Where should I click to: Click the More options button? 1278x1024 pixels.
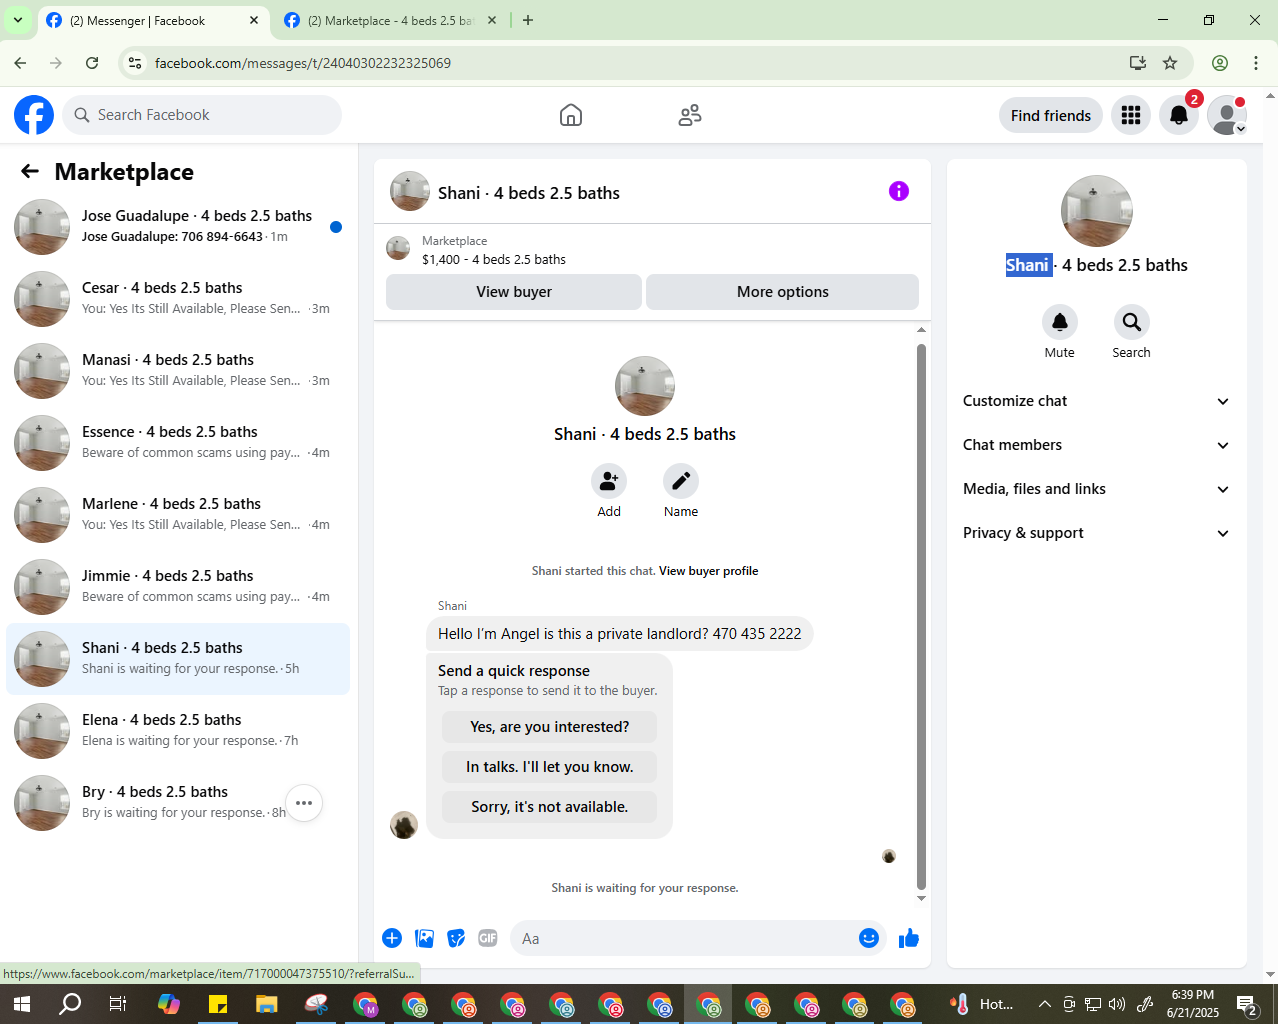click(x=783, y=292)
